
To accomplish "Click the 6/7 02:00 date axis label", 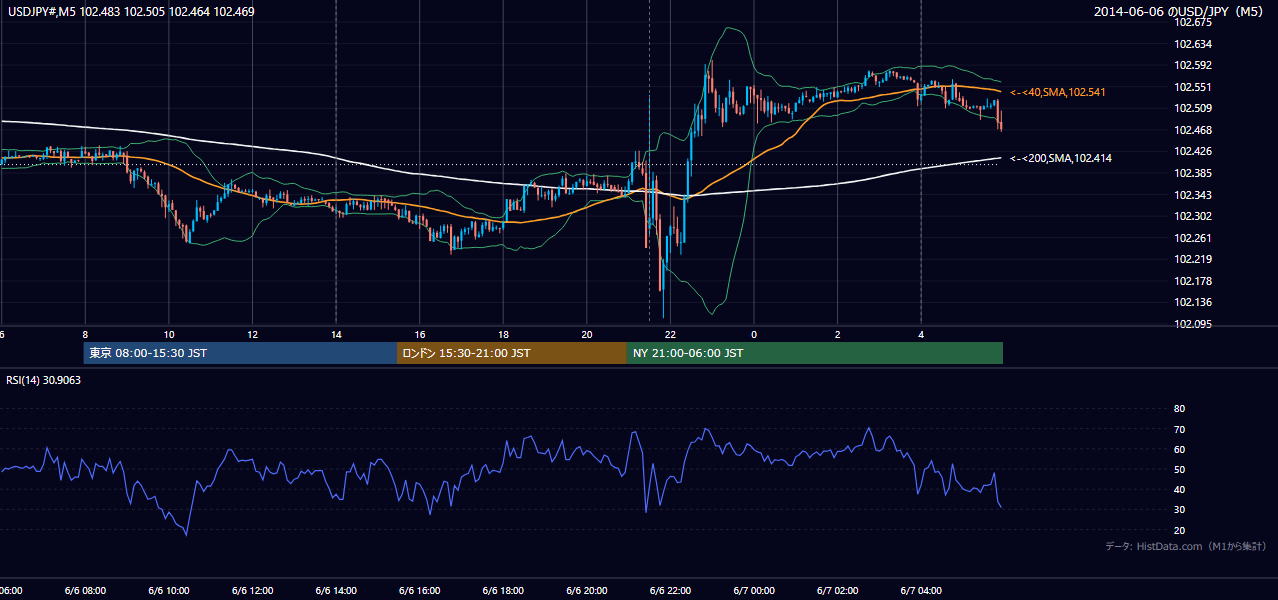I will tap(837, 590).
